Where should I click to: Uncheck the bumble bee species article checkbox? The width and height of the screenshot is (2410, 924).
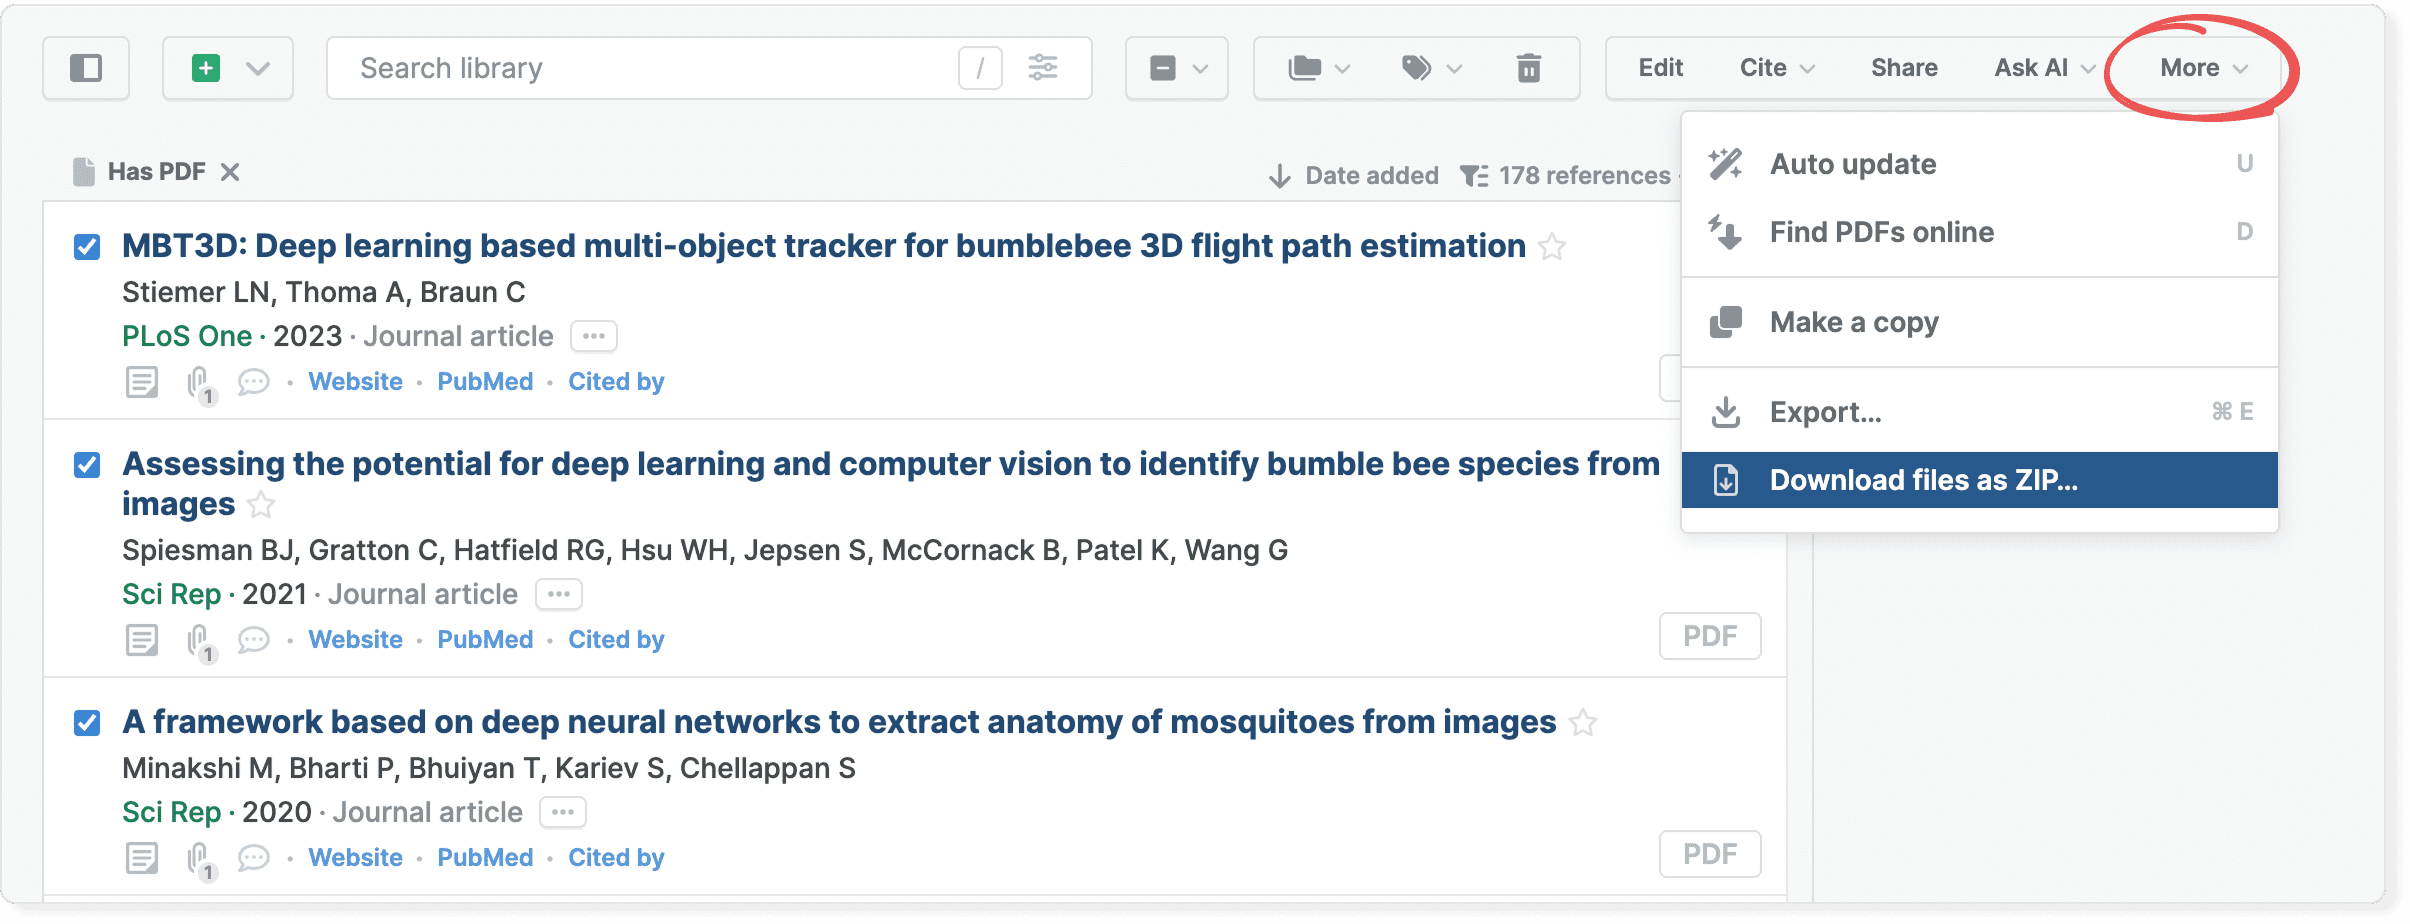tap(87, 464)
